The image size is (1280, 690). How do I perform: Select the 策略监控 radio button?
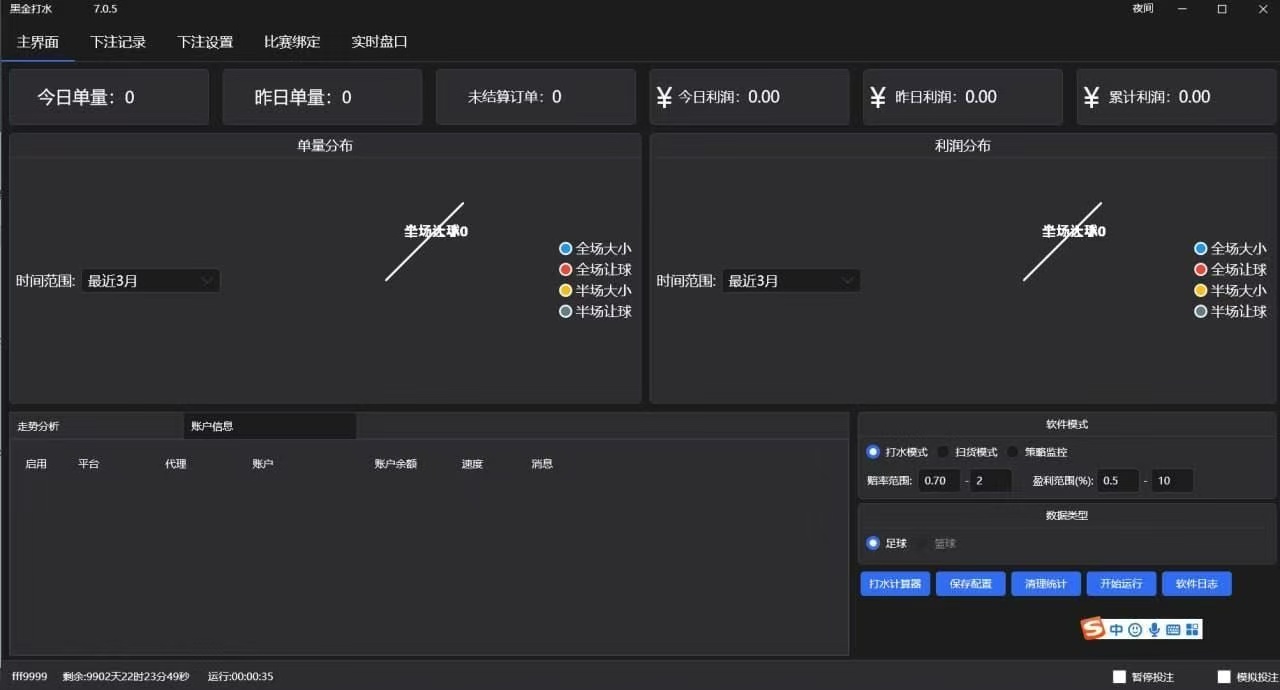(1013, 452)
